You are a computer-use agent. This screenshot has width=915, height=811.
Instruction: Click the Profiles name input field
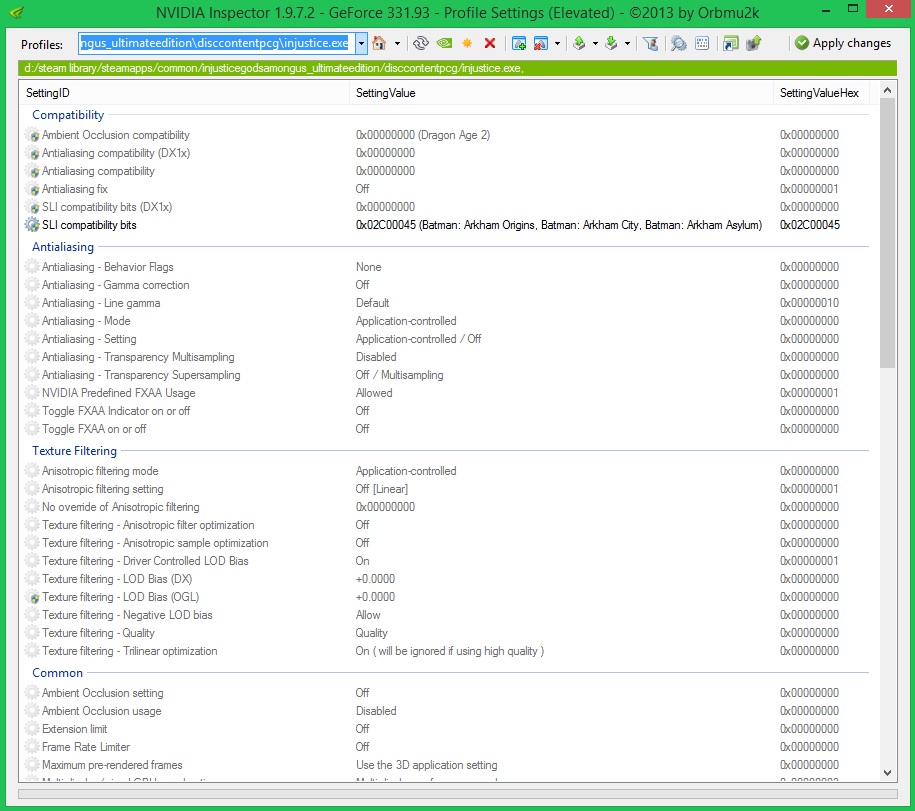[x=215, y=44]
